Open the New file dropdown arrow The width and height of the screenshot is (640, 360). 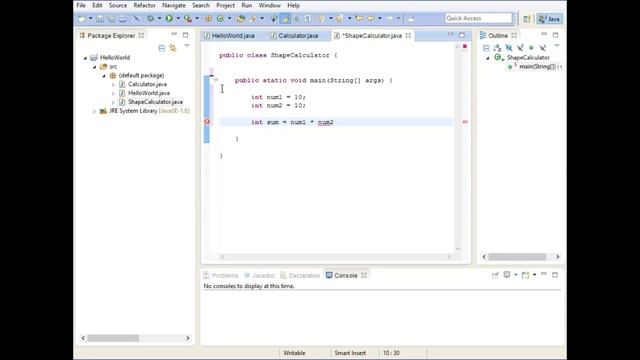coord(90,18)
